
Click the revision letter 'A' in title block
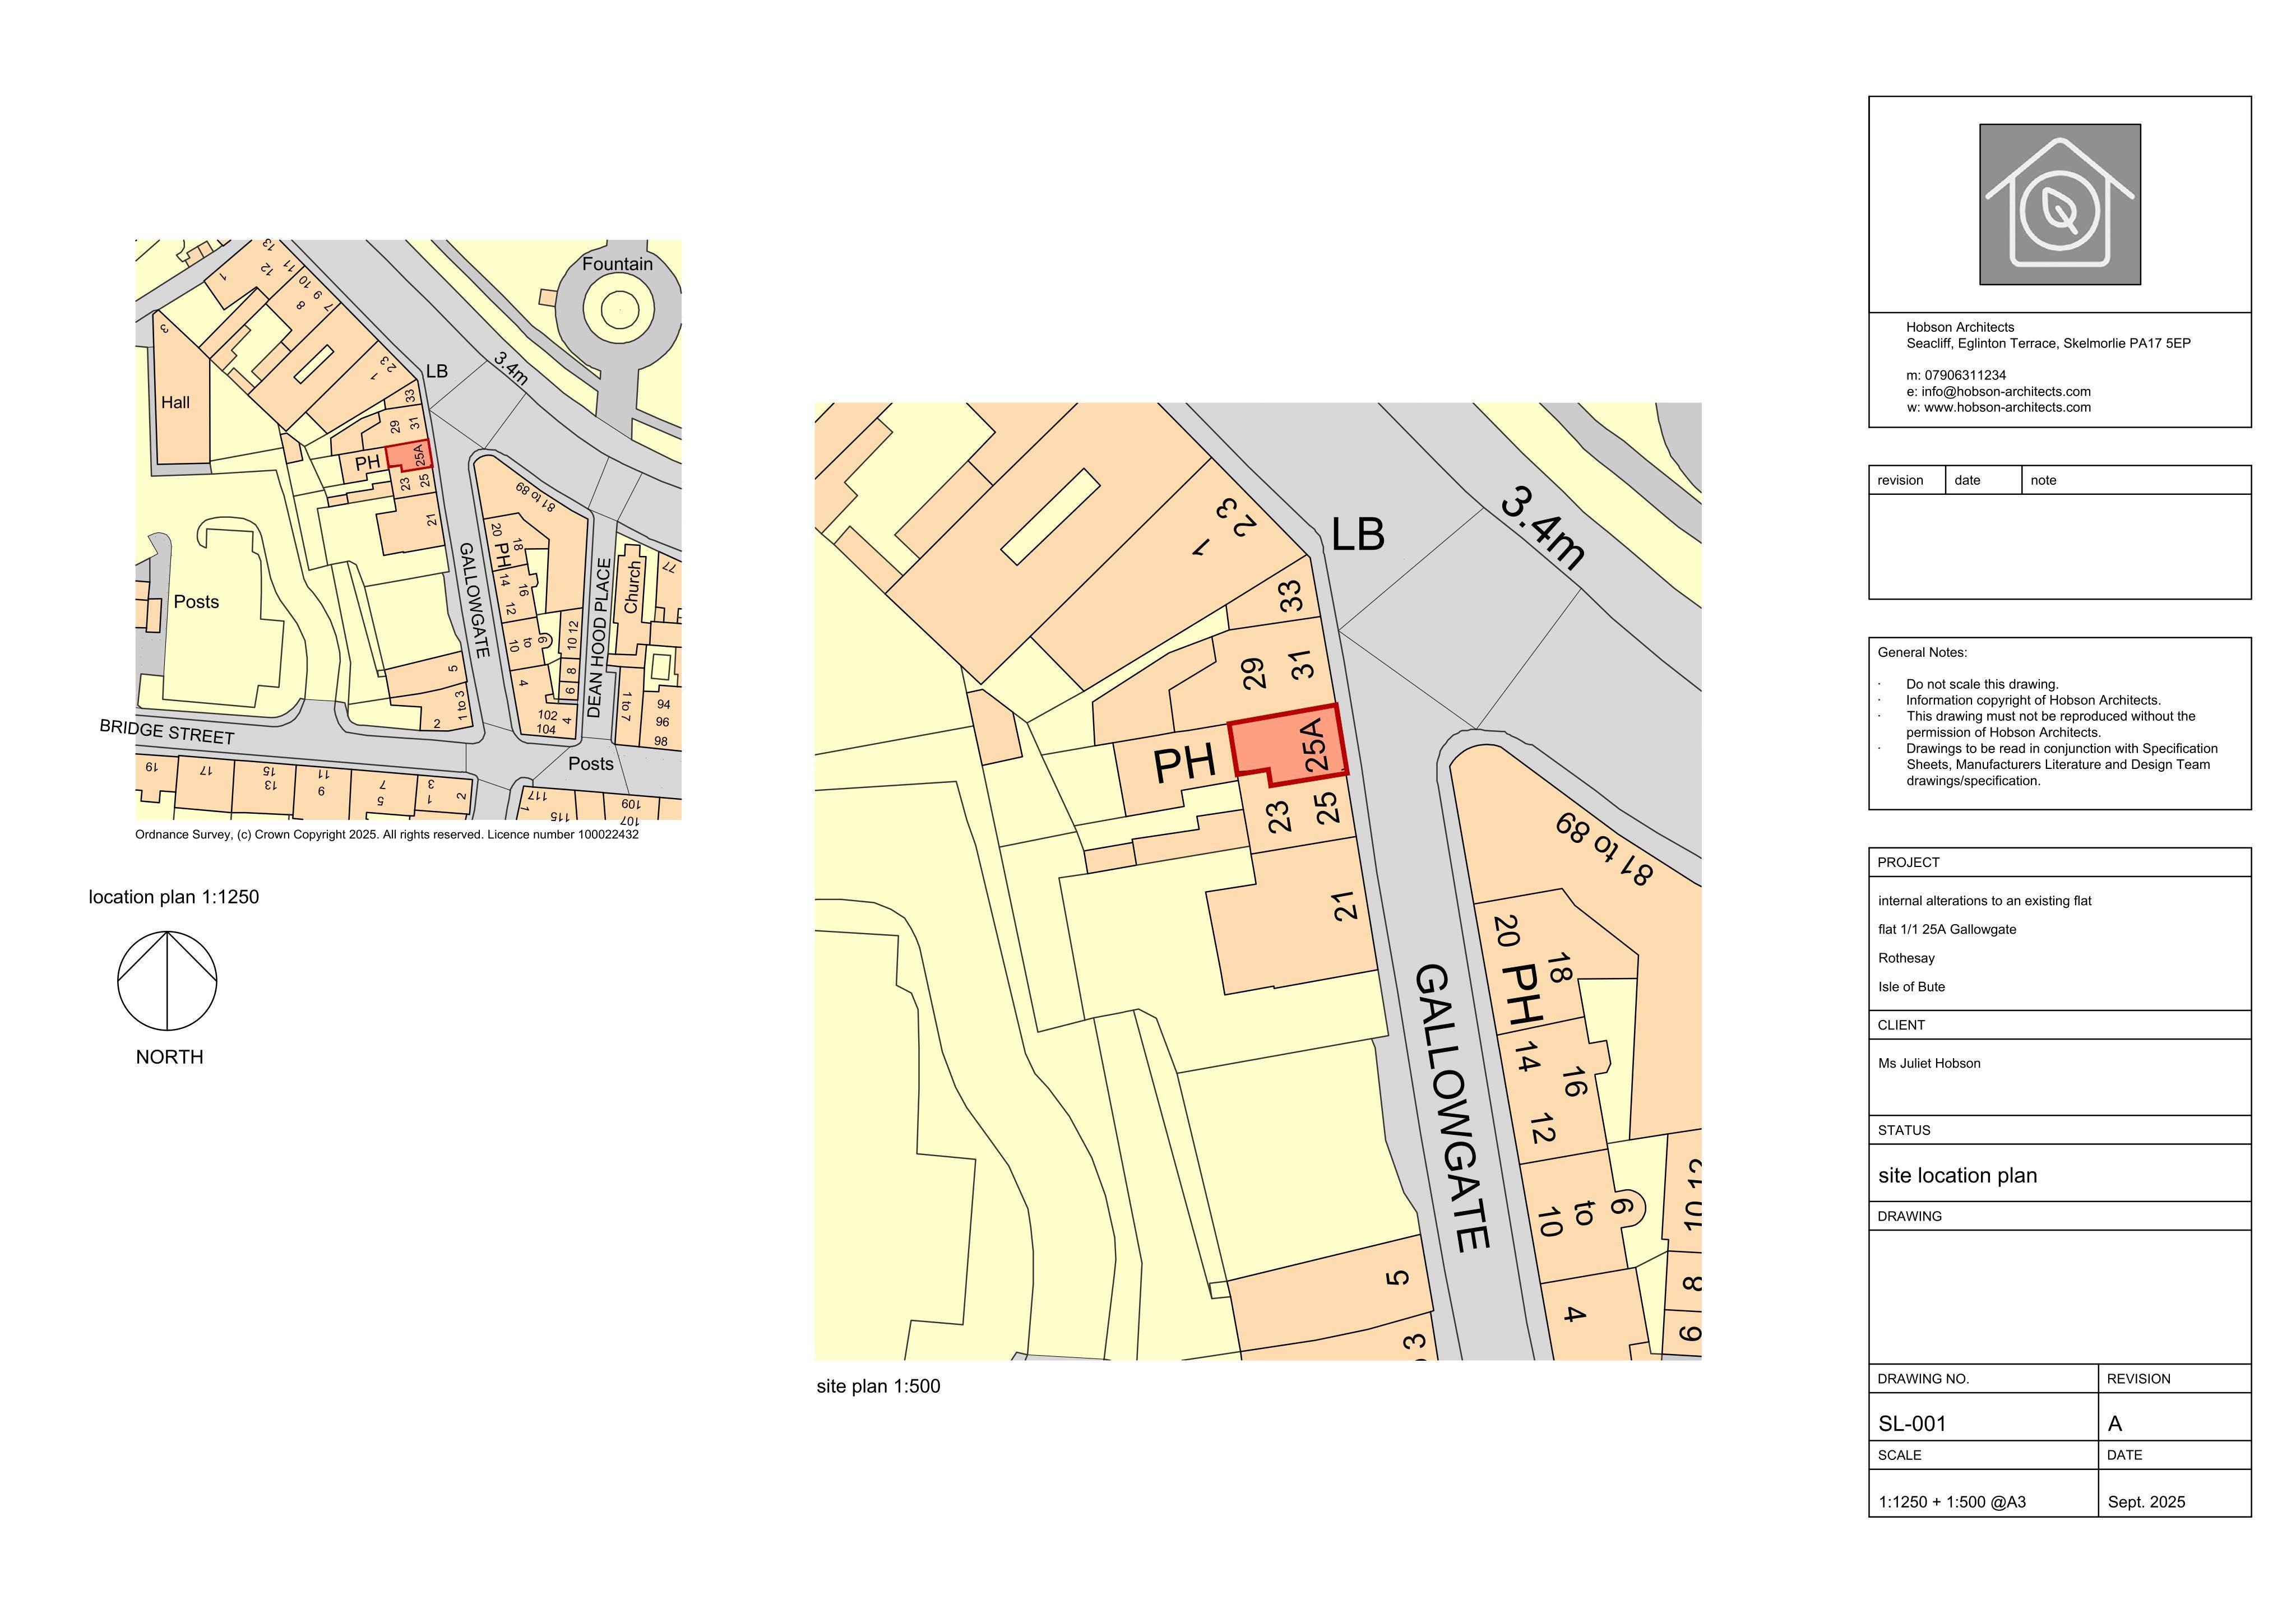(x=2114, y=1423)
